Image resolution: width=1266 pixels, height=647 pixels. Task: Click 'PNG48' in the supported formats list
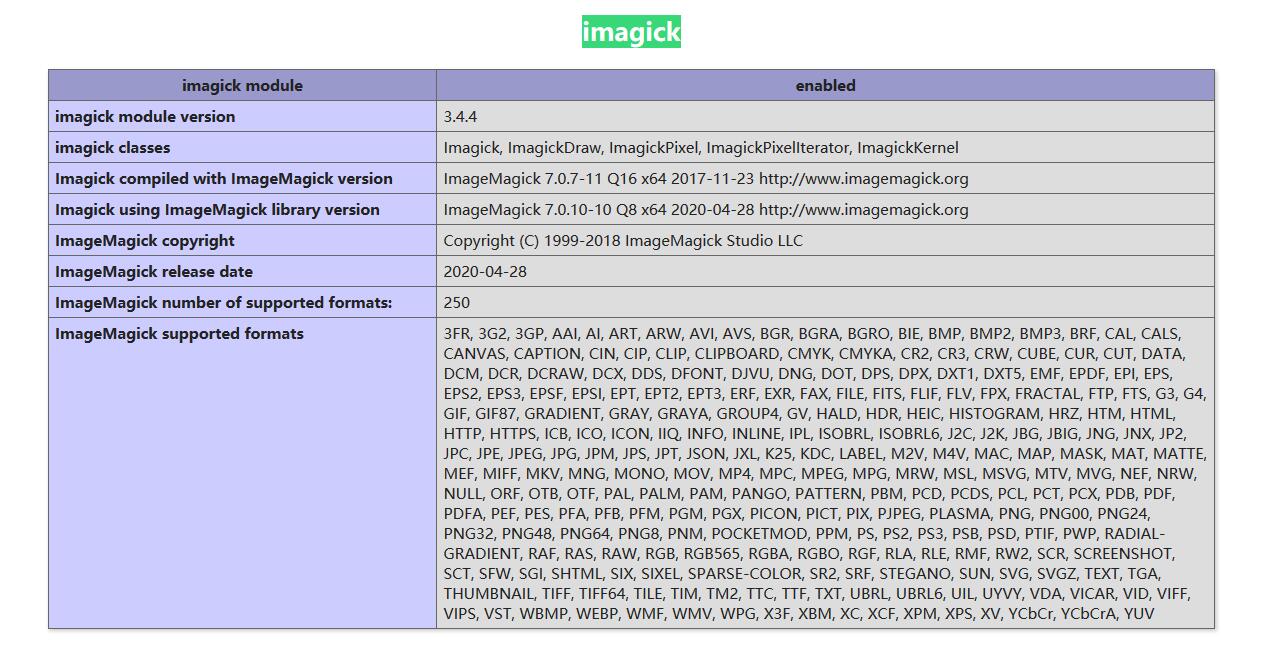click(x=526, y=534)
